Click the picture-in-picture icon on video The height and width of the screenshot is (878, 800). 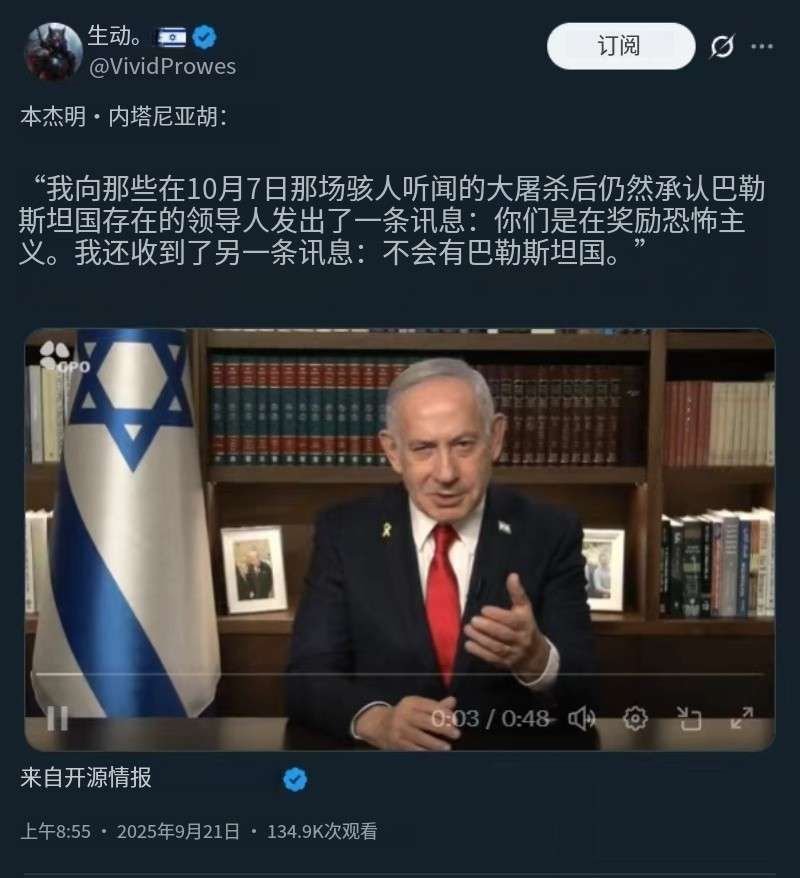click(x=689, y=718)
